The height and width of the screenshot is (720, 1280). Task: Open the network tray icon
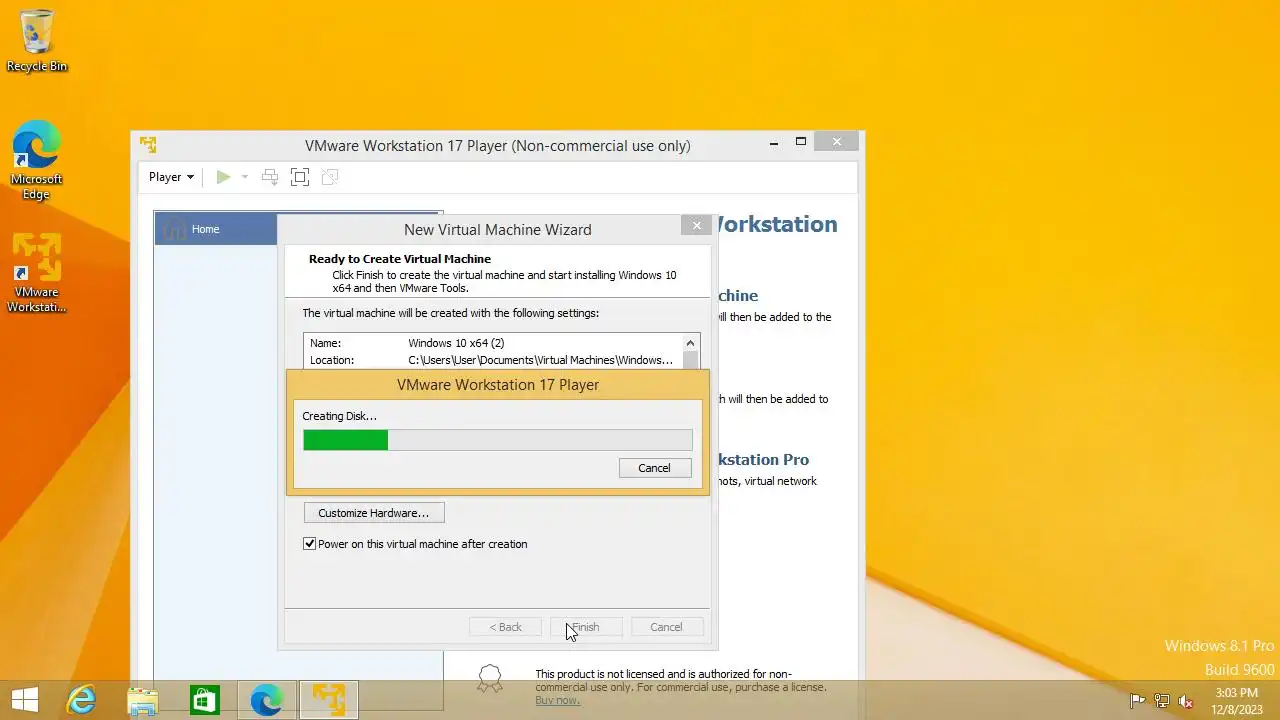(1162, 701)
